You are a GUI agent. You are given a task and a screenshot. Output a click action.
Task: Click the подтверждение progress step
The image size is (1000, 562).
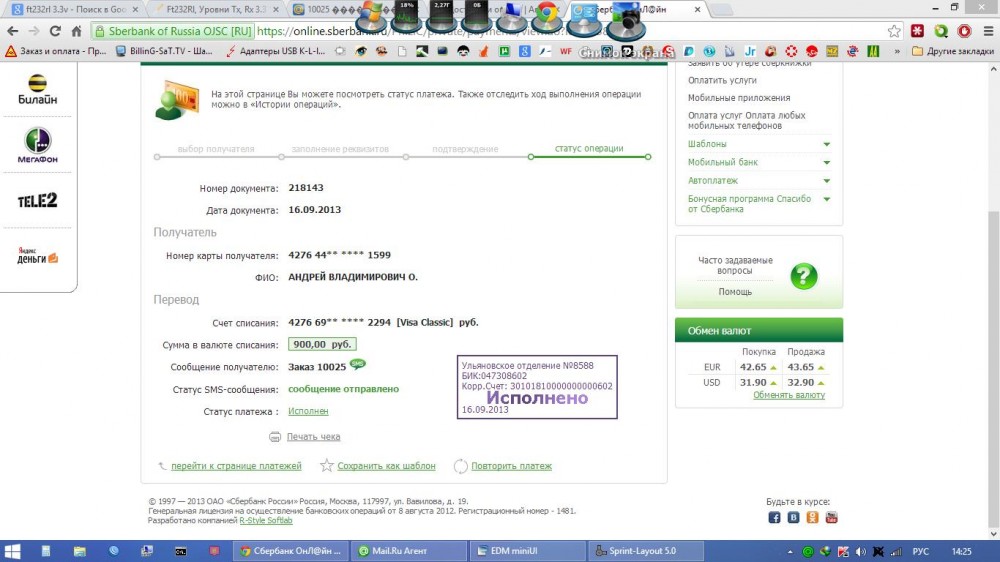[465, 149]
